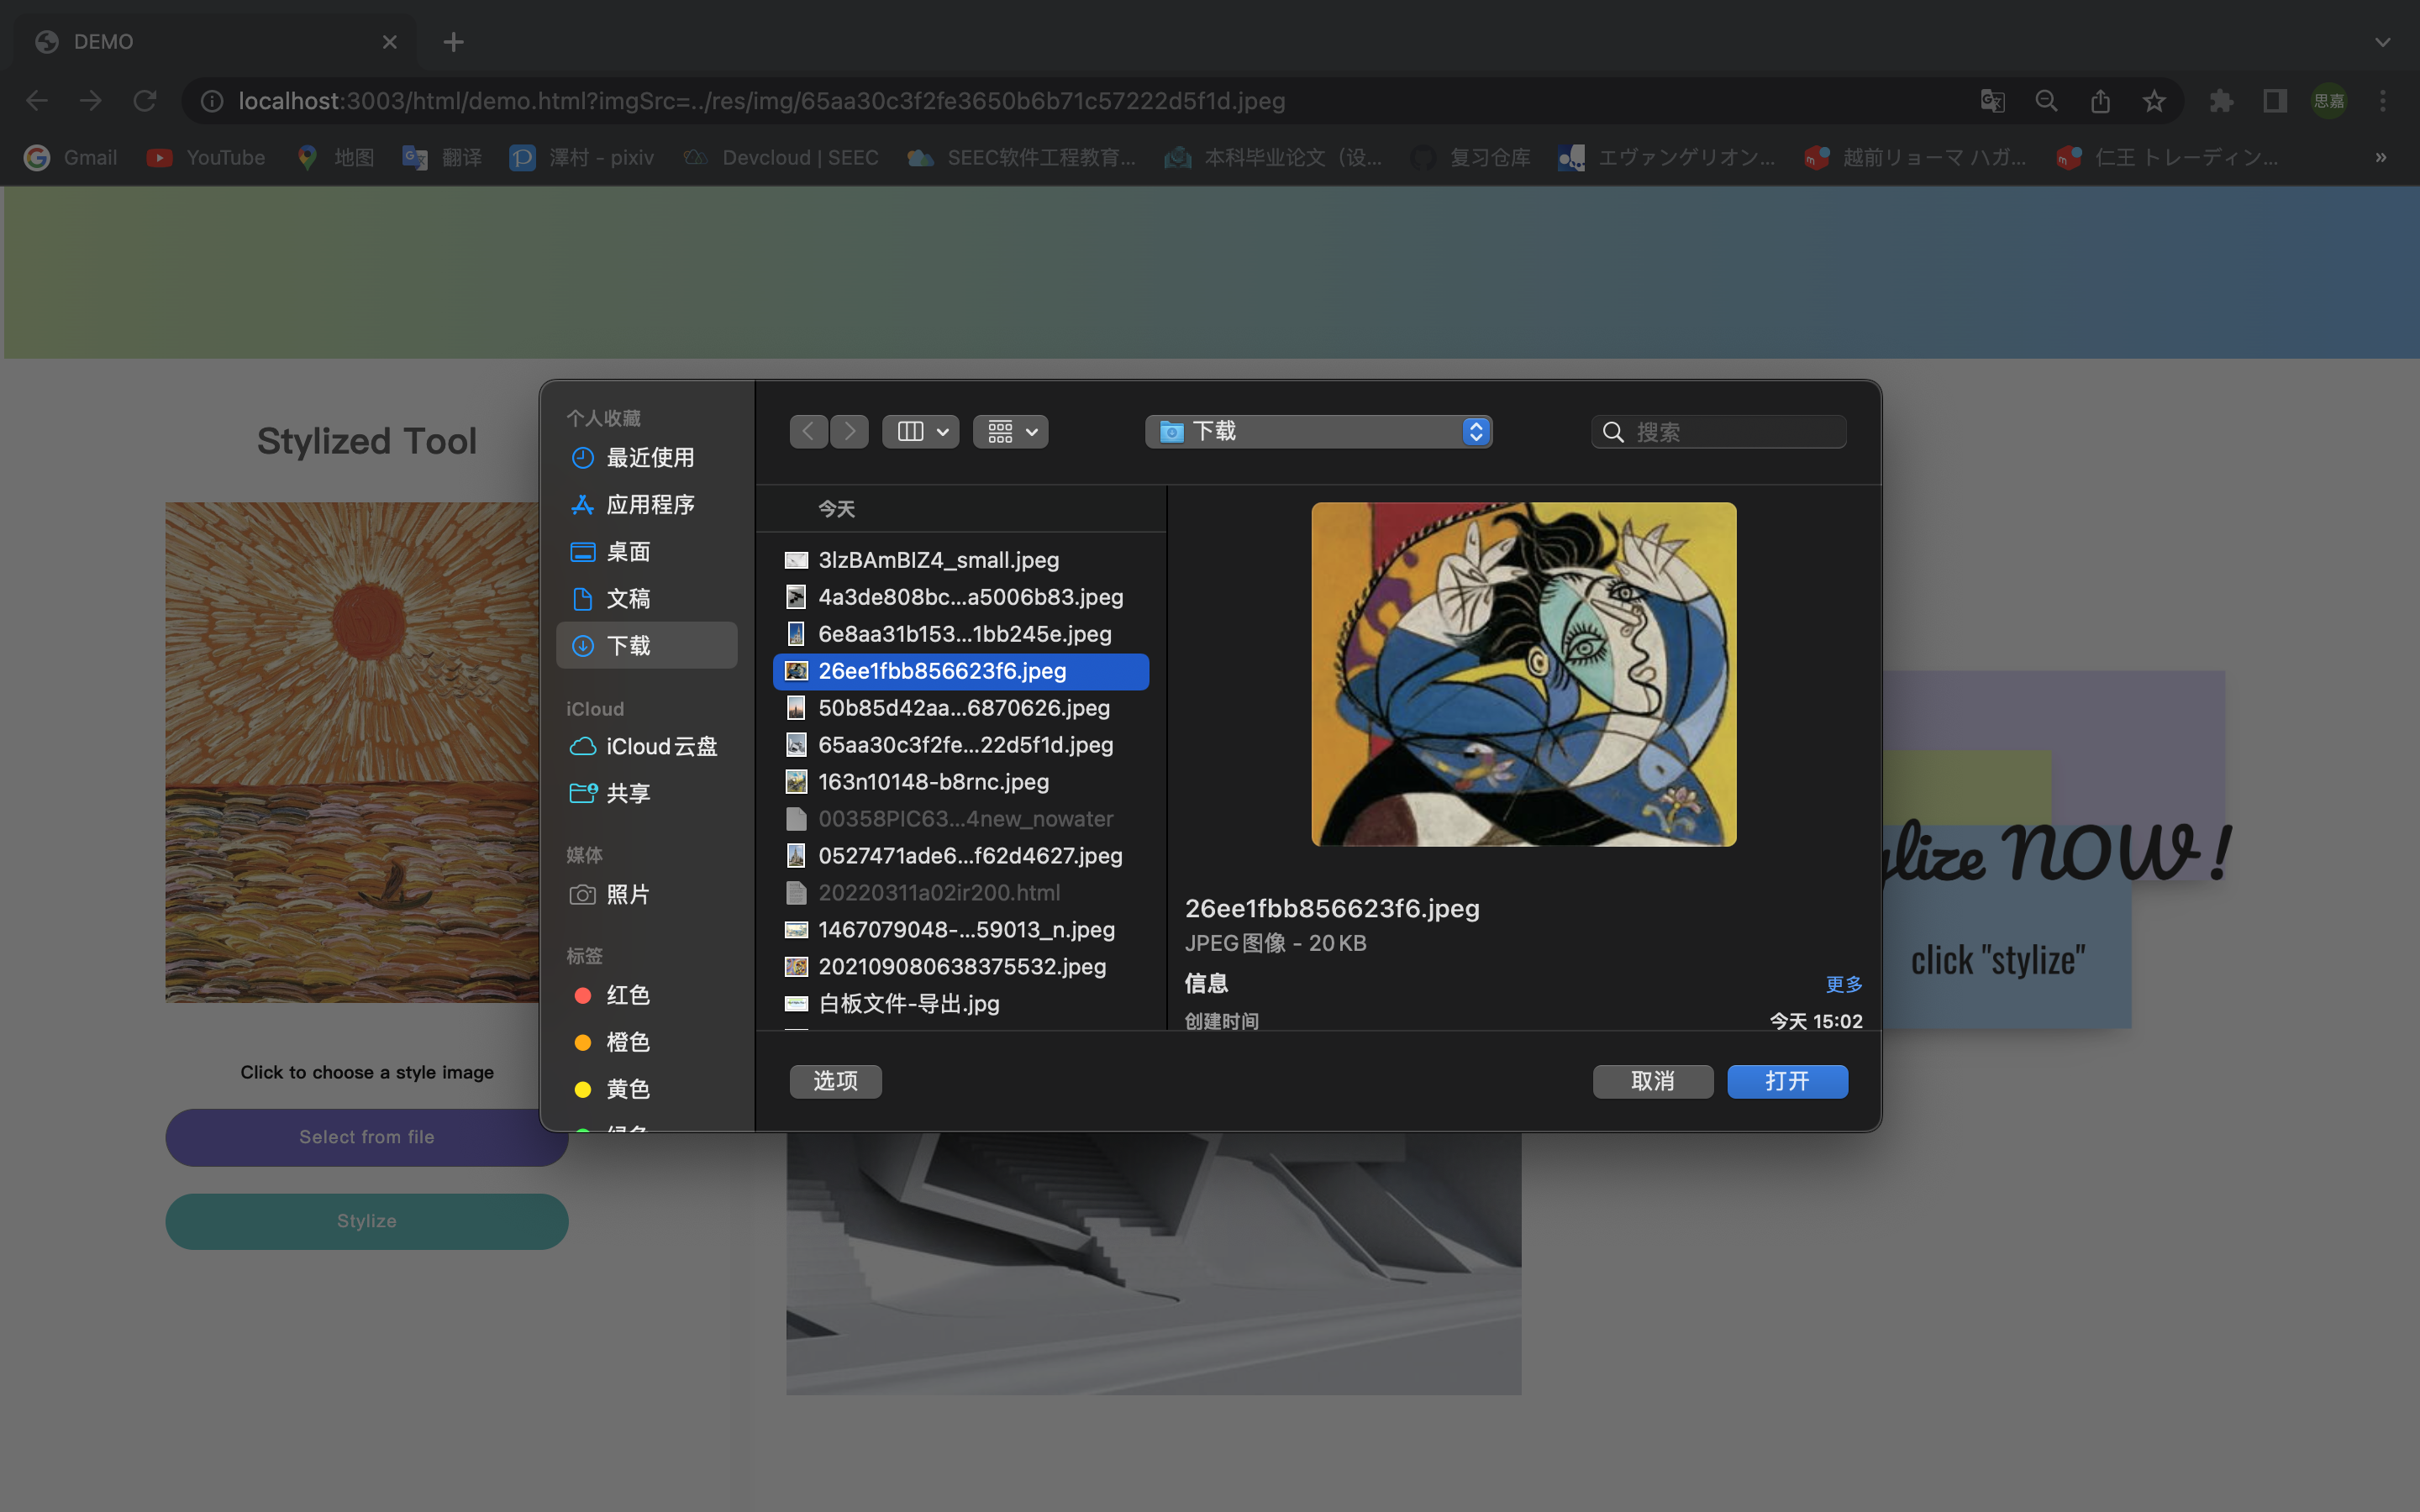
Task: Open the 下载 folder location popup
Action: [x=1318, y=431]
